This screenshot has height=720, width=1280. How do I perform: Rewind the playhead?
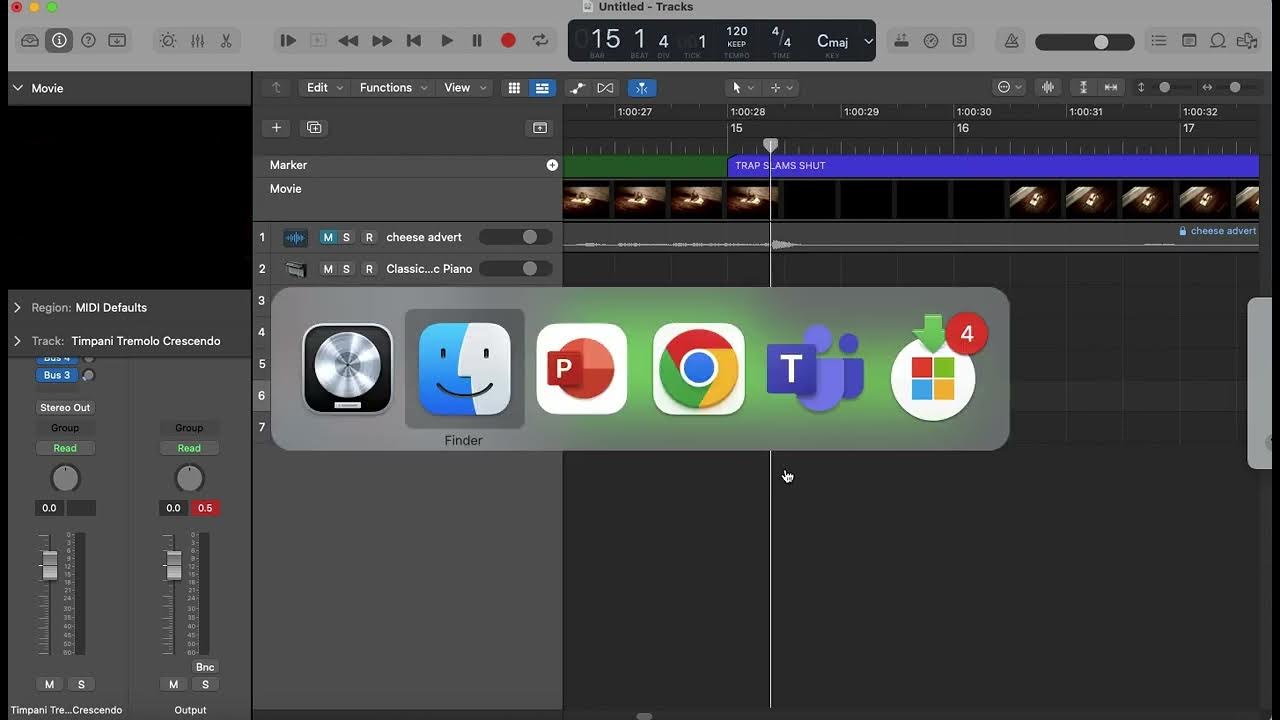pyautogui.click(x=348, y=41)
